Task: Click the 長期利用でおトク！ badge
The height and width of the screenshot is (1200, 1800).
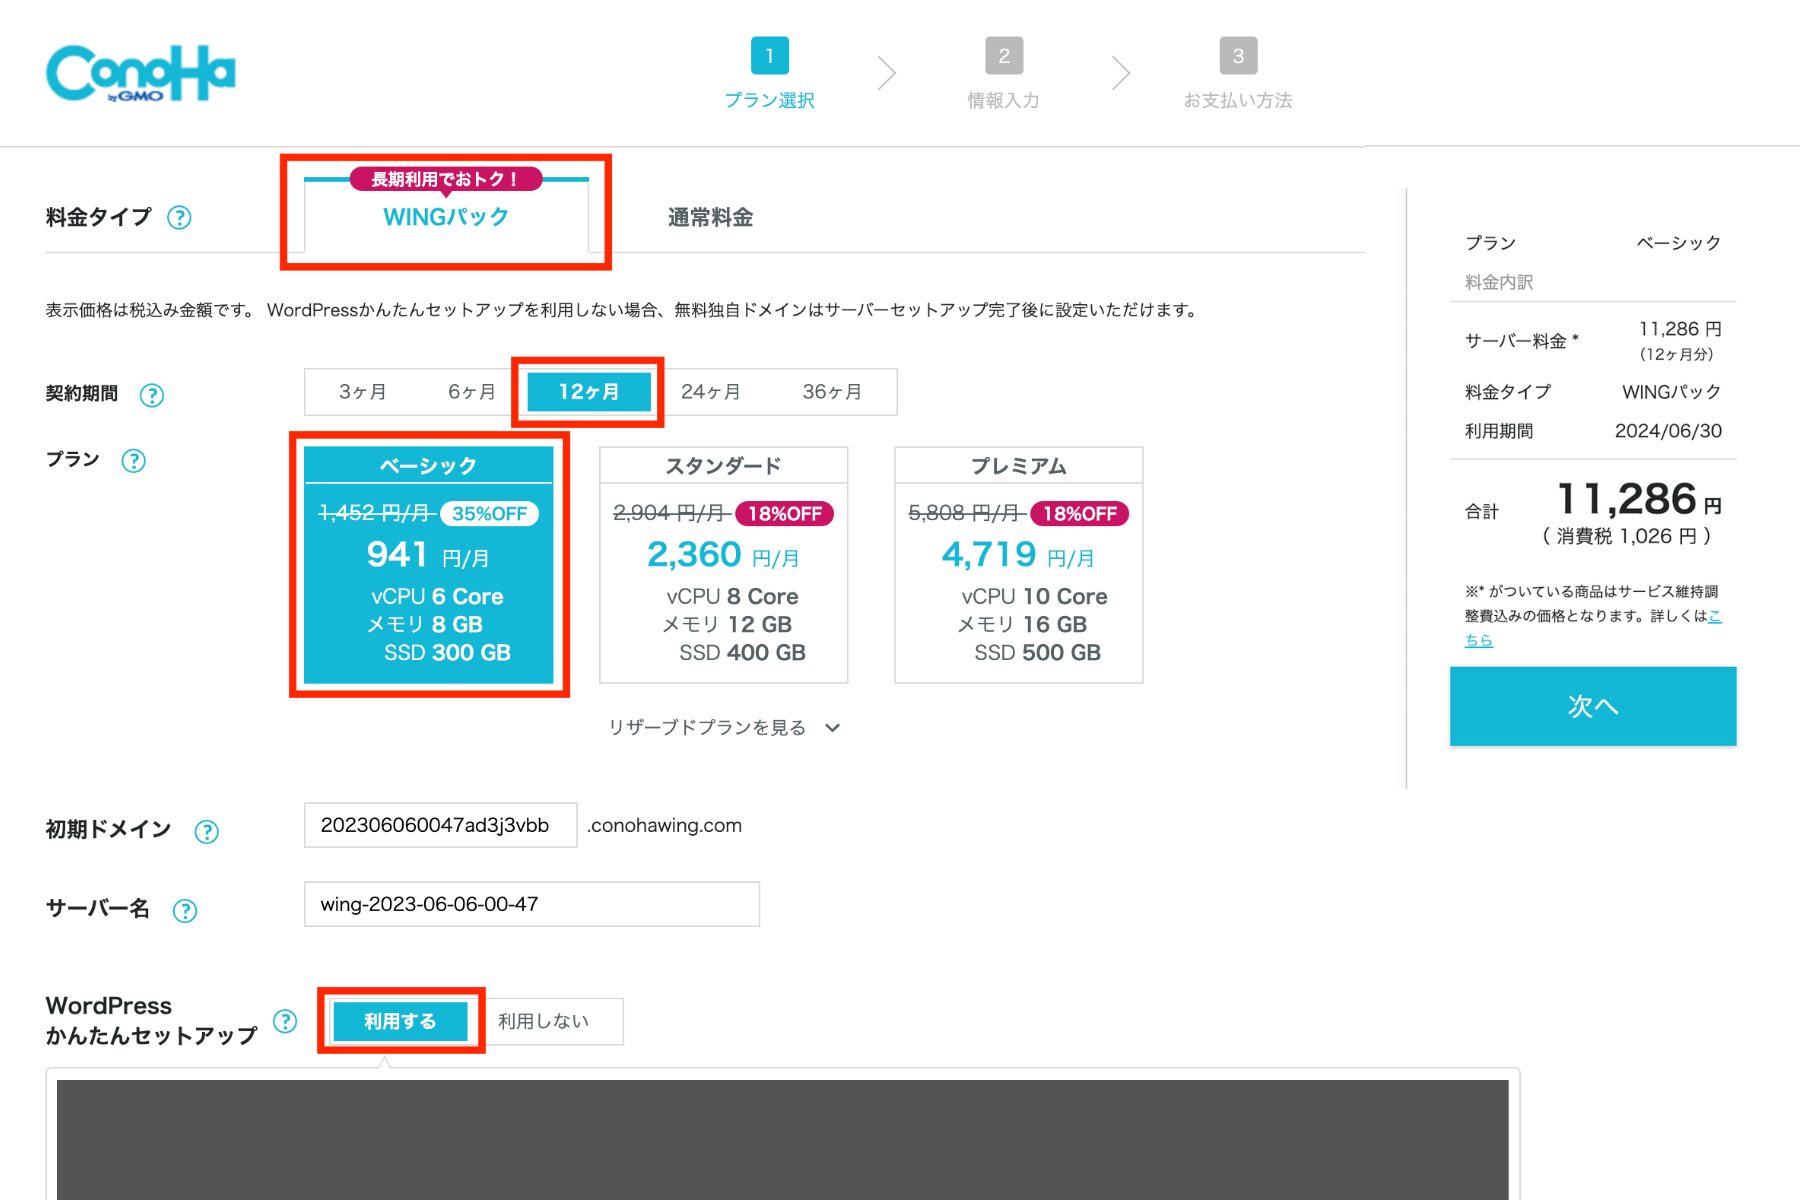Action: 446,179
